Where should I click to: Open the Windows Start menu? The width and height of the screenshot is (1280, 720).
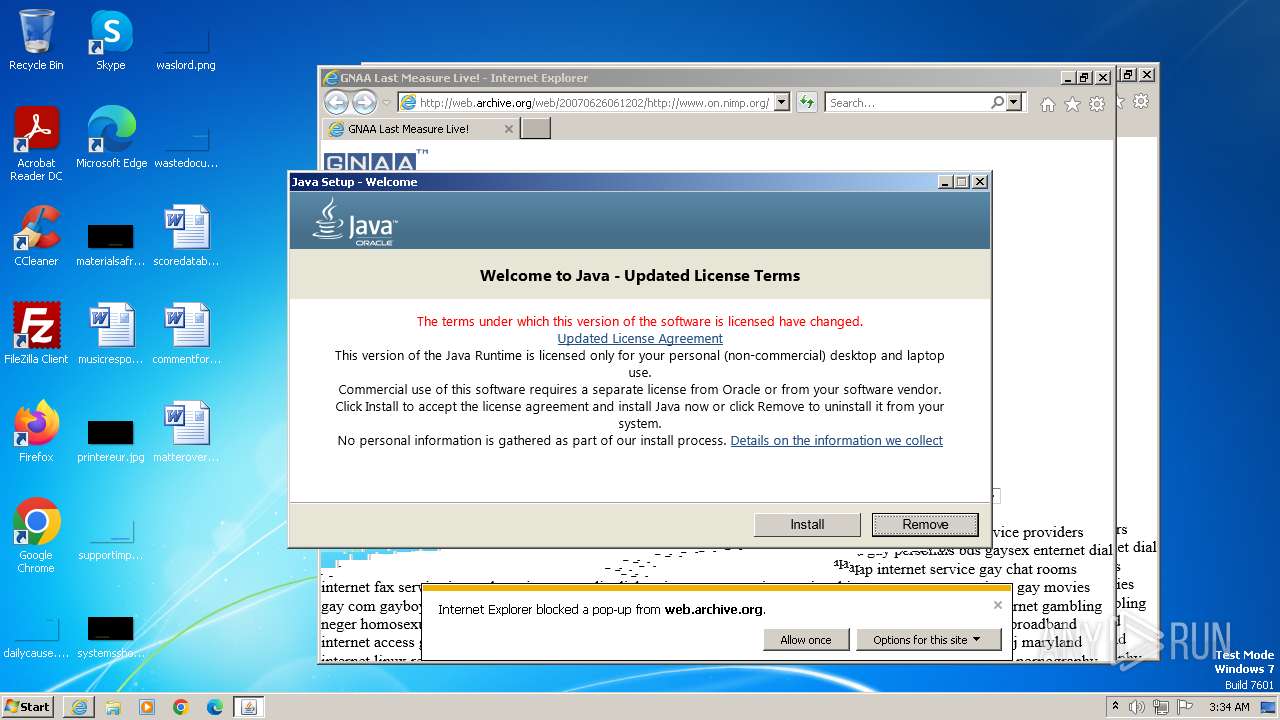click(x=28, y=707)
